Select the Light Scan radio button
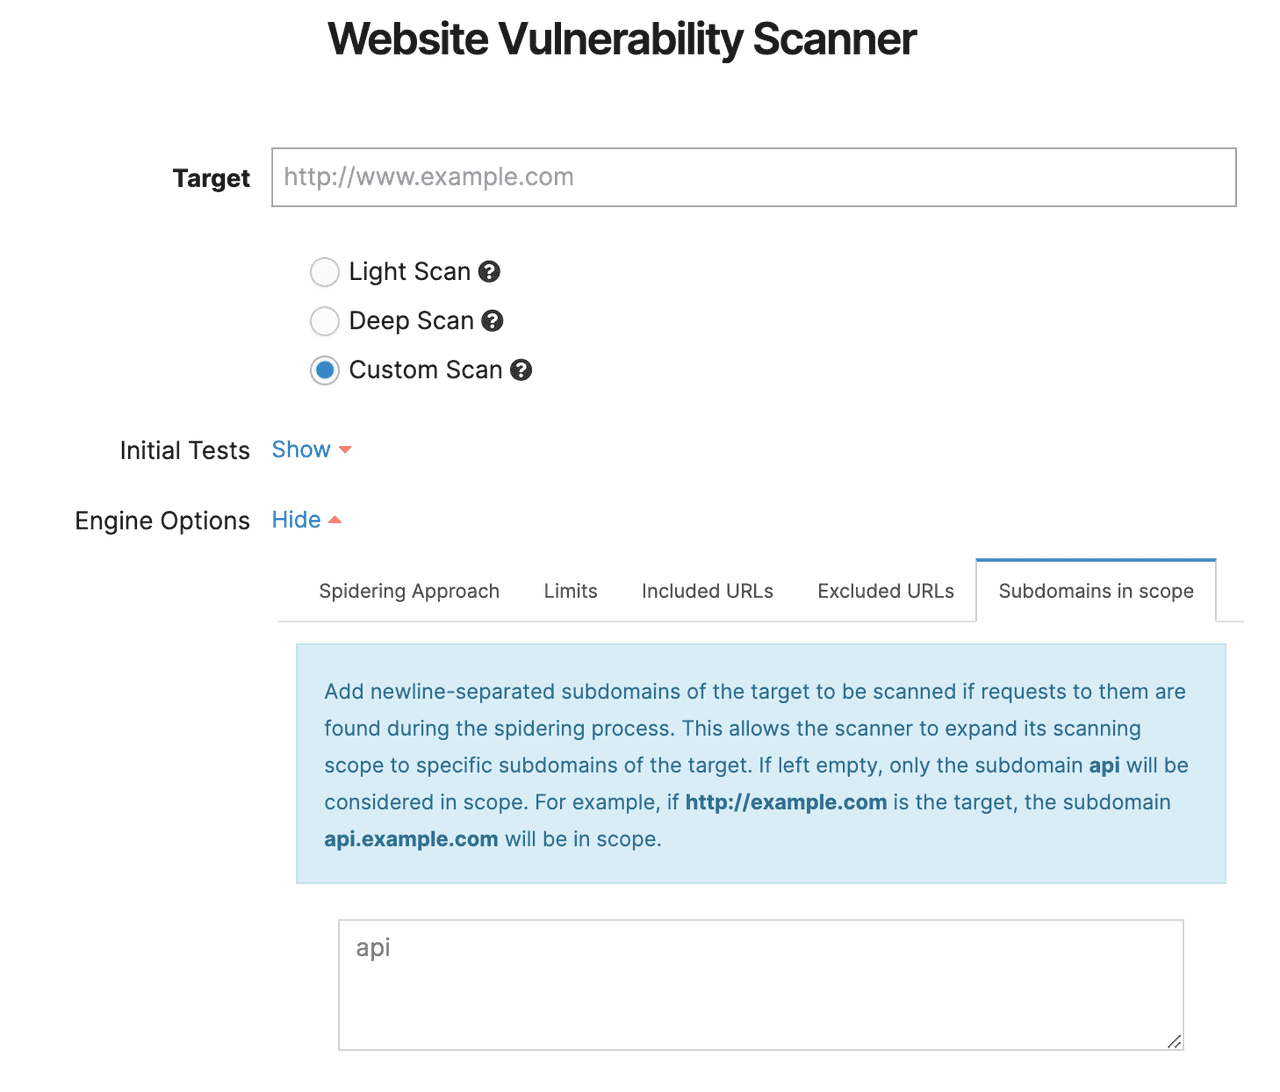 click(324, 271)
